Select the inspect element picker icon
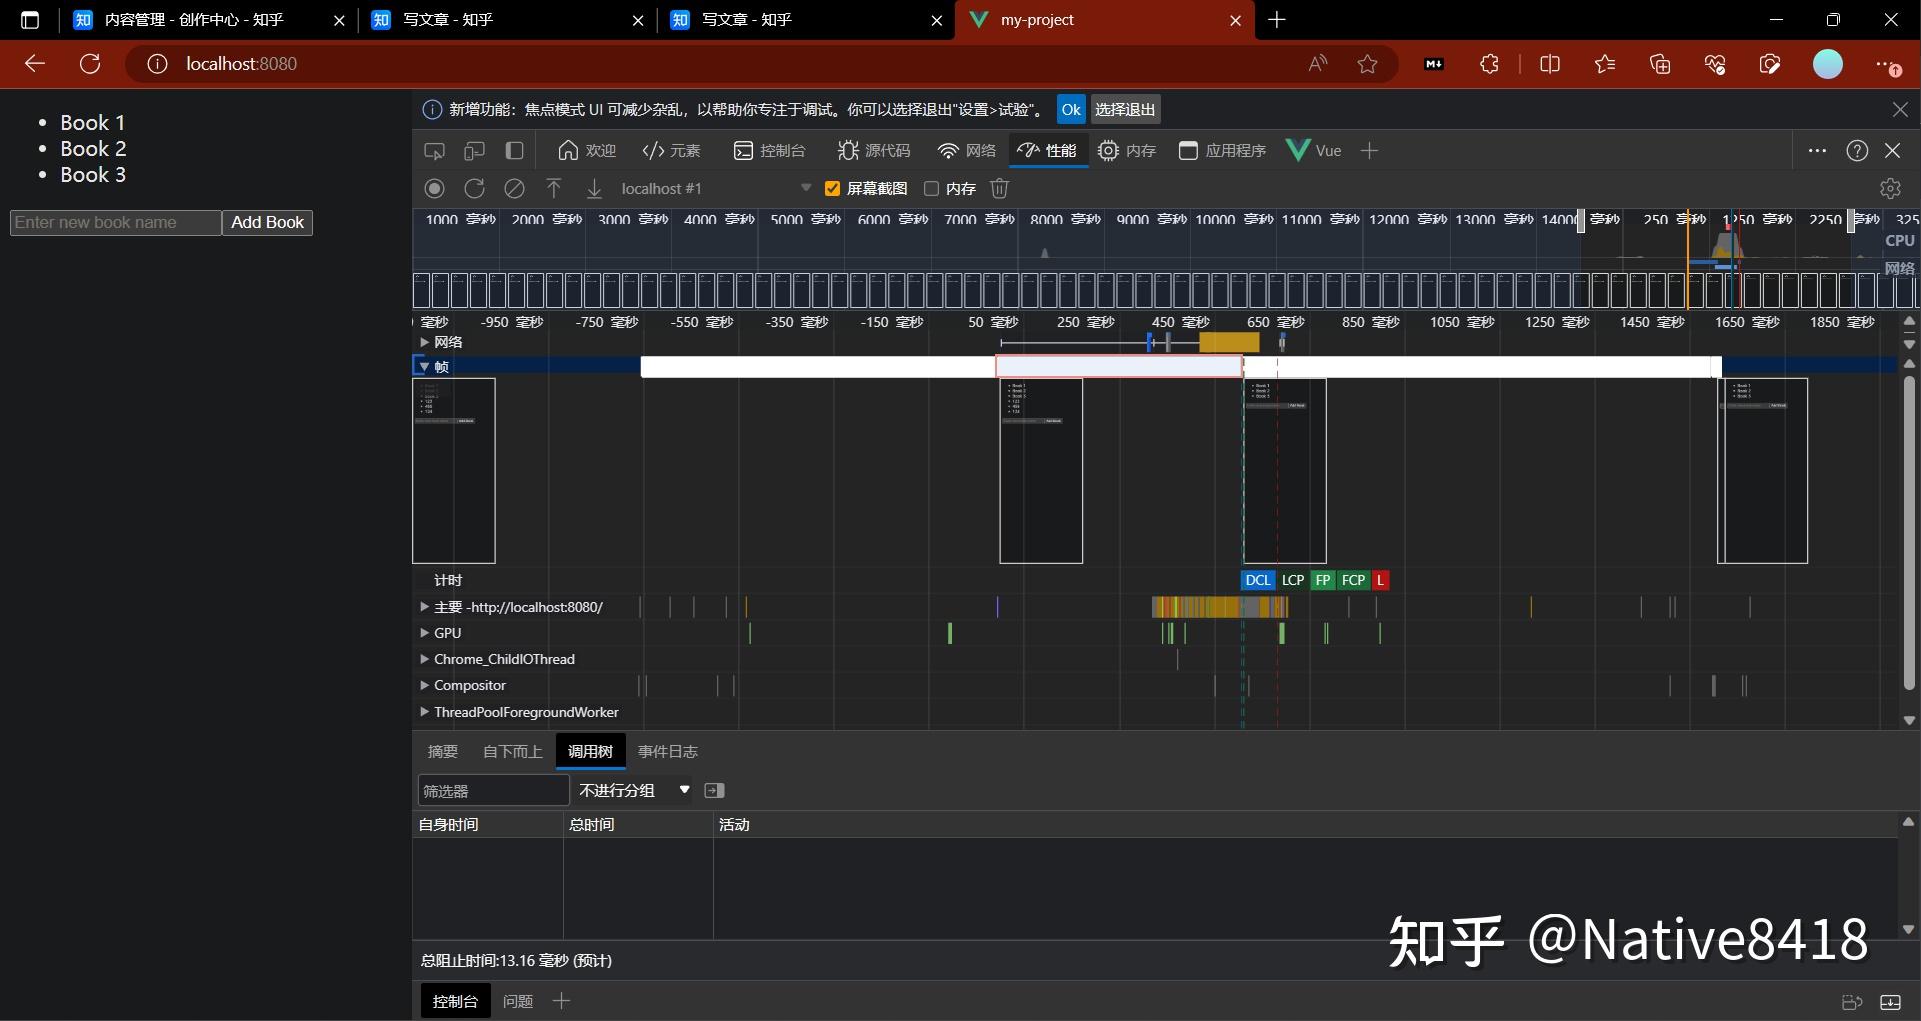The width and height of the screenshot is (1921, 1021). (433, 150)
